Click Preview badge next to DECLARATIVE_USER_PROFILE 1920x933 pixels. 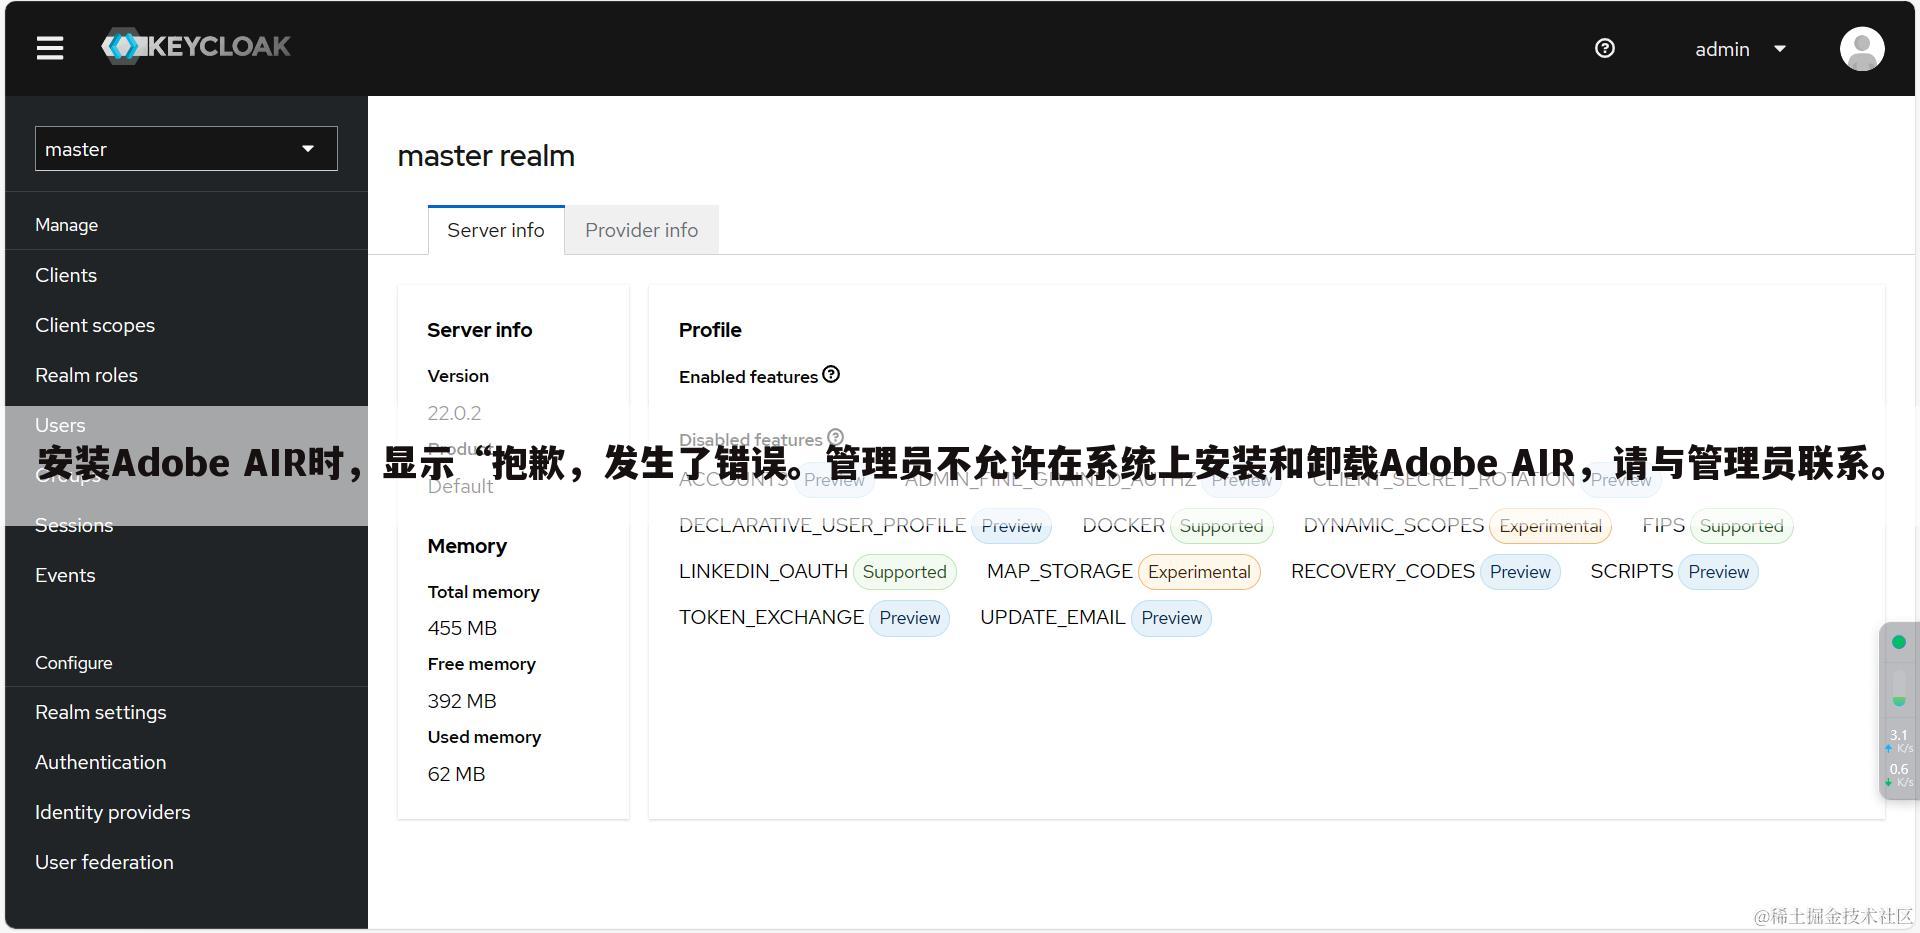click(1011, 526)
